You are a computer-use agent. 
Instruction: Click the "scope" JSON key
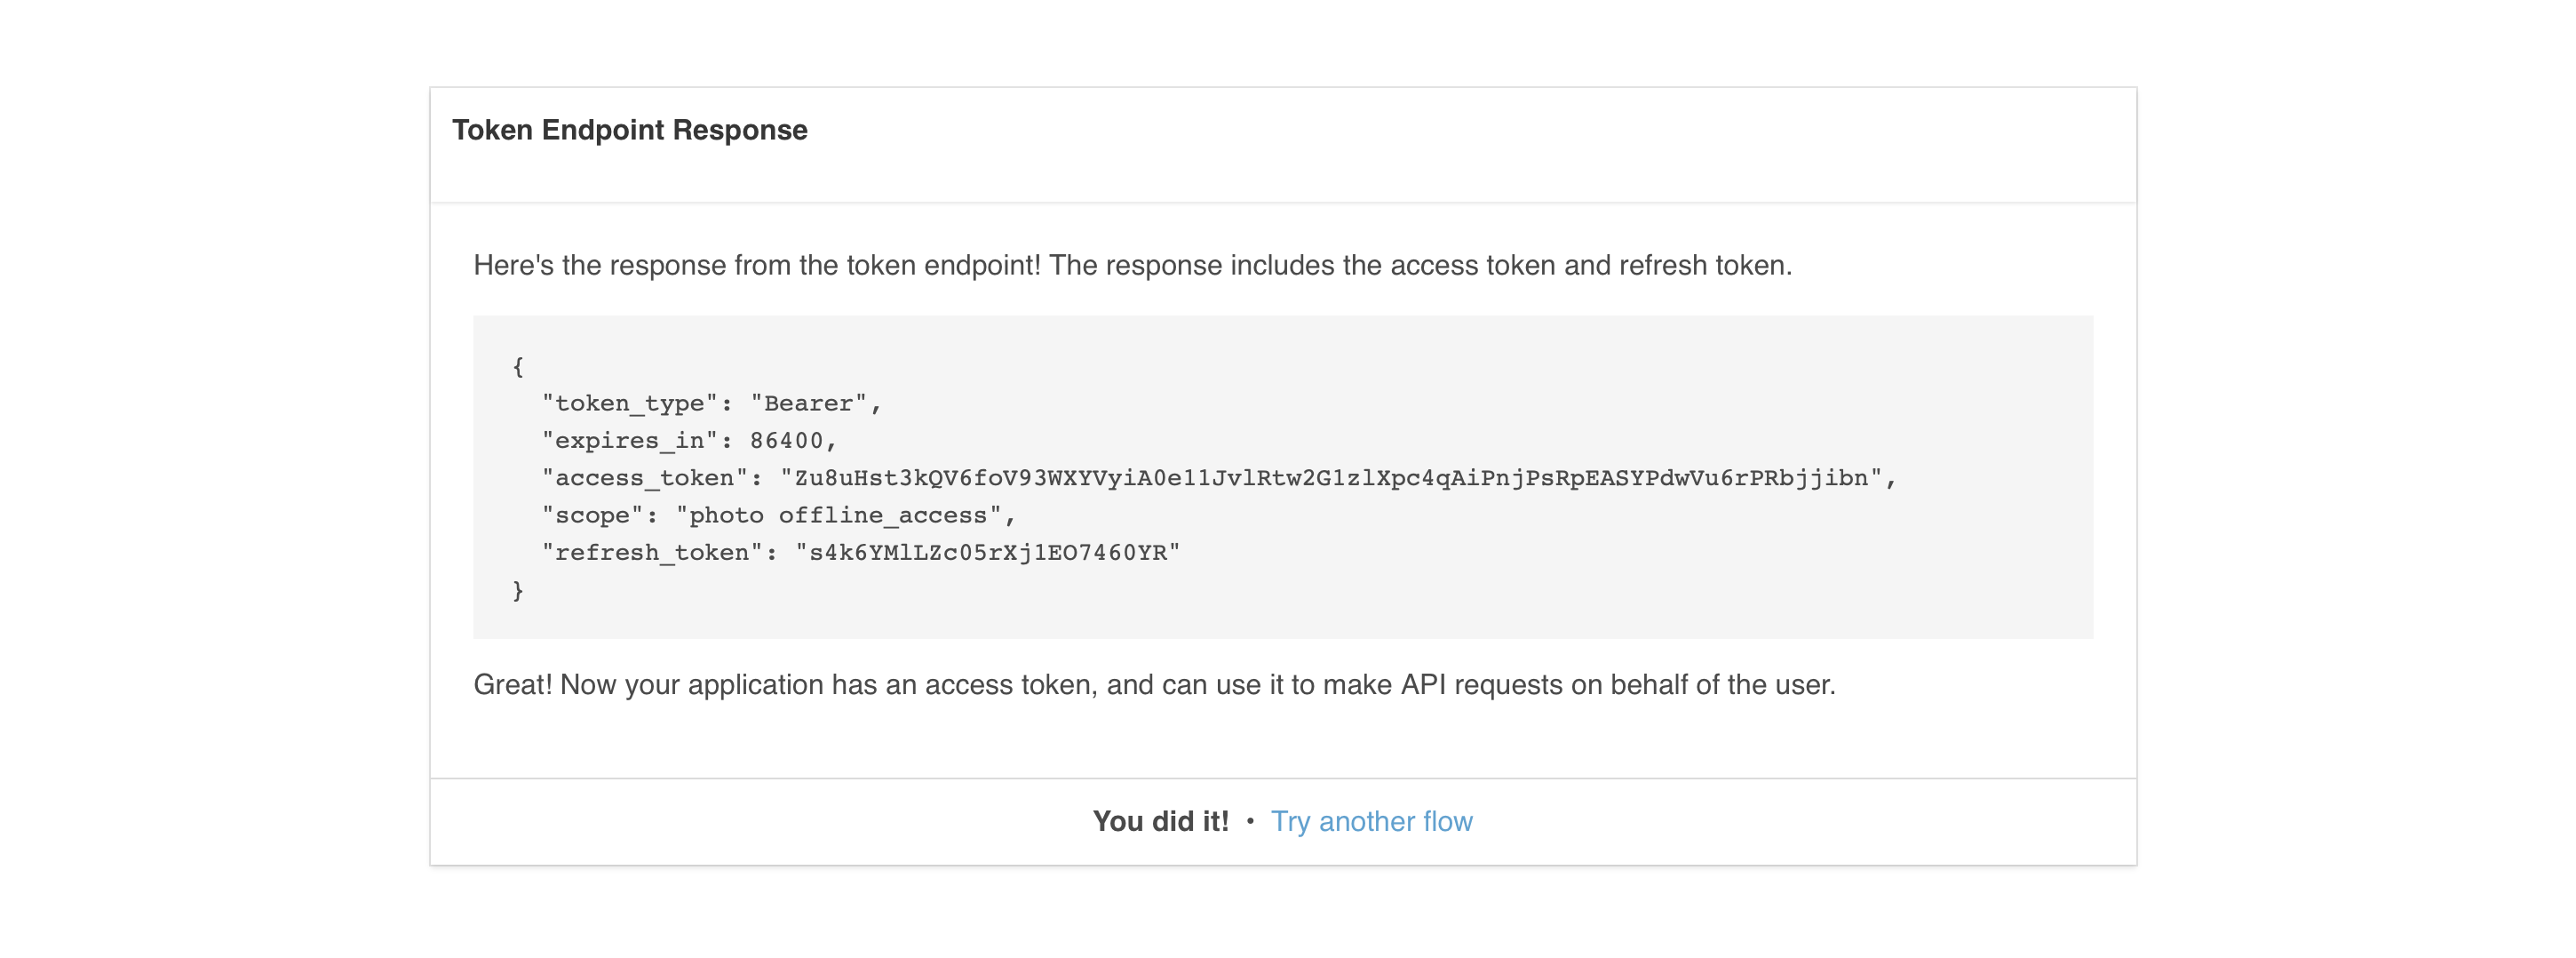[x=593, y=516]
